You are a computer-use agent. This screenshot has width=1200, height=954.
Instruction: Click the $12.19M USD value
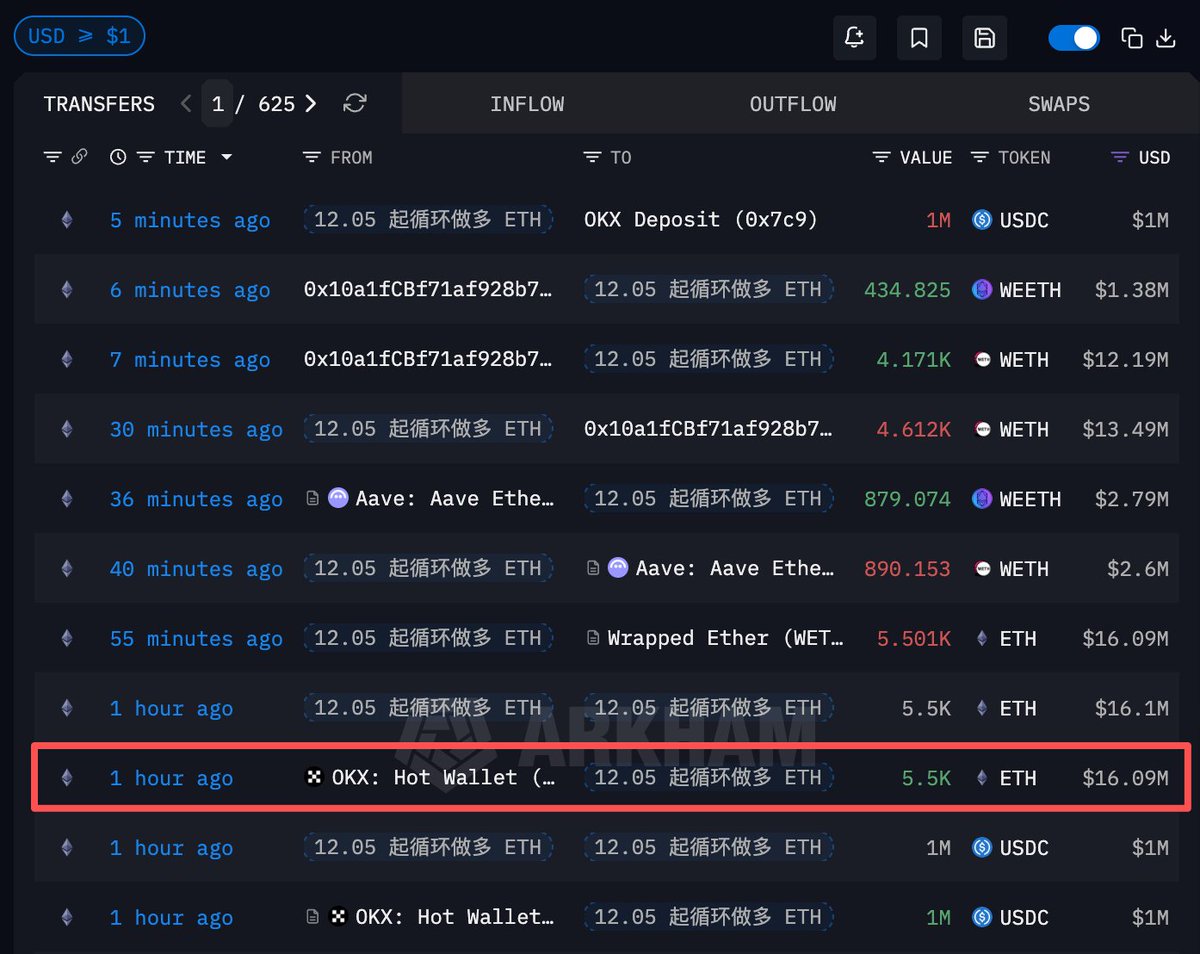click(x=1125, y=360)
